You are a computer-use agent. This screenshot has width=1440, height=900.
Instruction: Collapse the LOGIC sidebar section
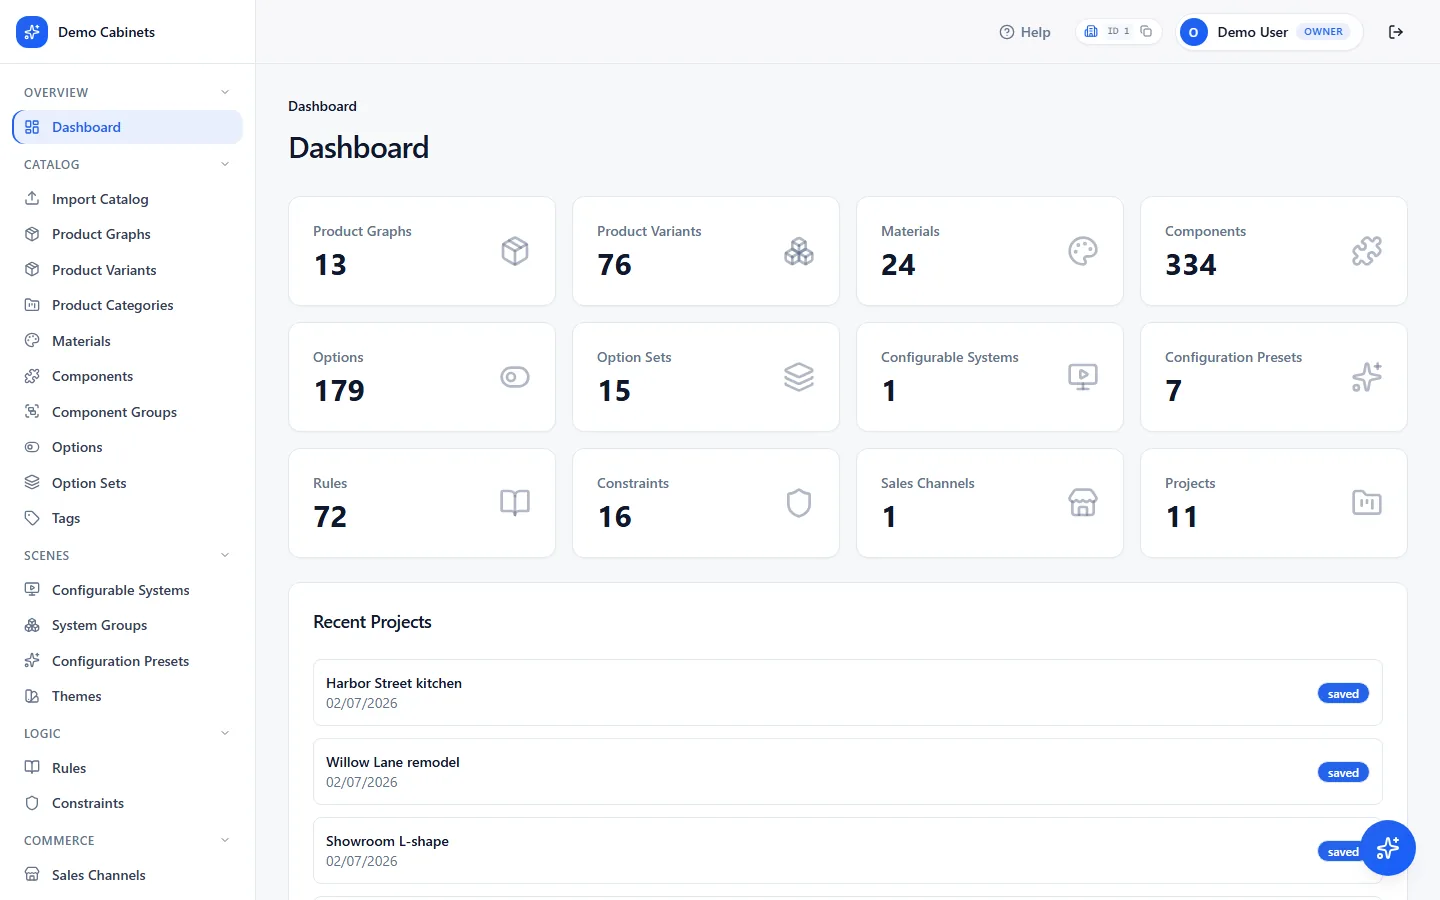(225, 733)
